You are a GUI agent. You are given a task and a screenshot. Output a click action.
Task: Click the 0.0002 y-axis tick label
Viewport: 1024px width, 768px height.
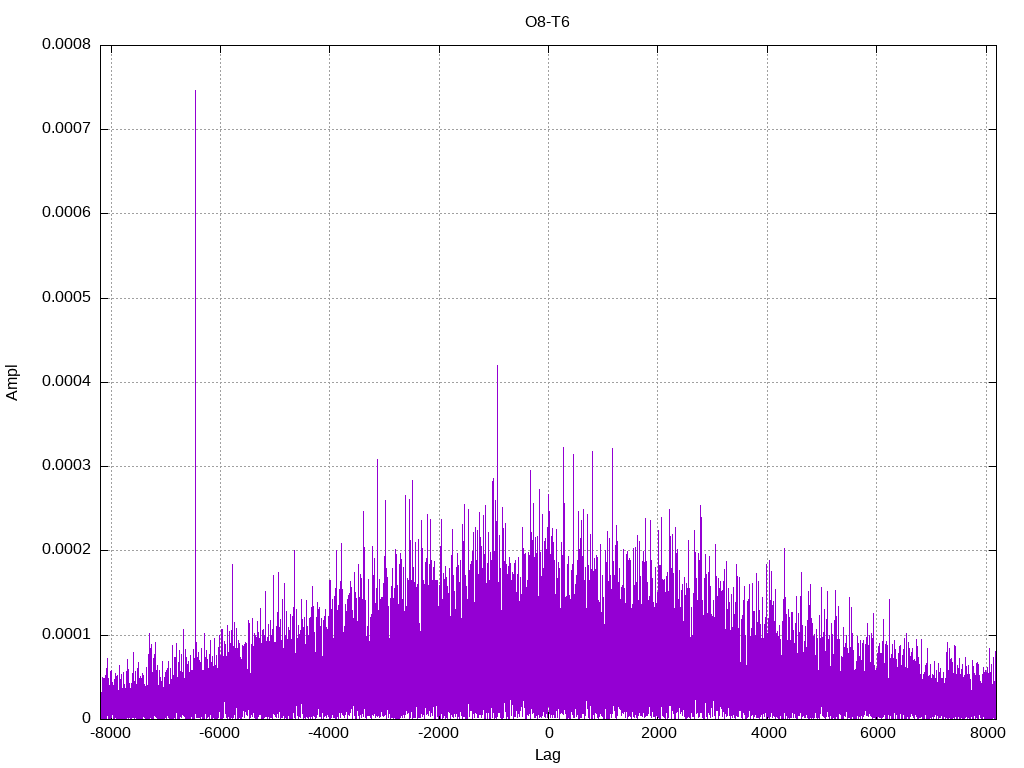click(x=66, y=550)
